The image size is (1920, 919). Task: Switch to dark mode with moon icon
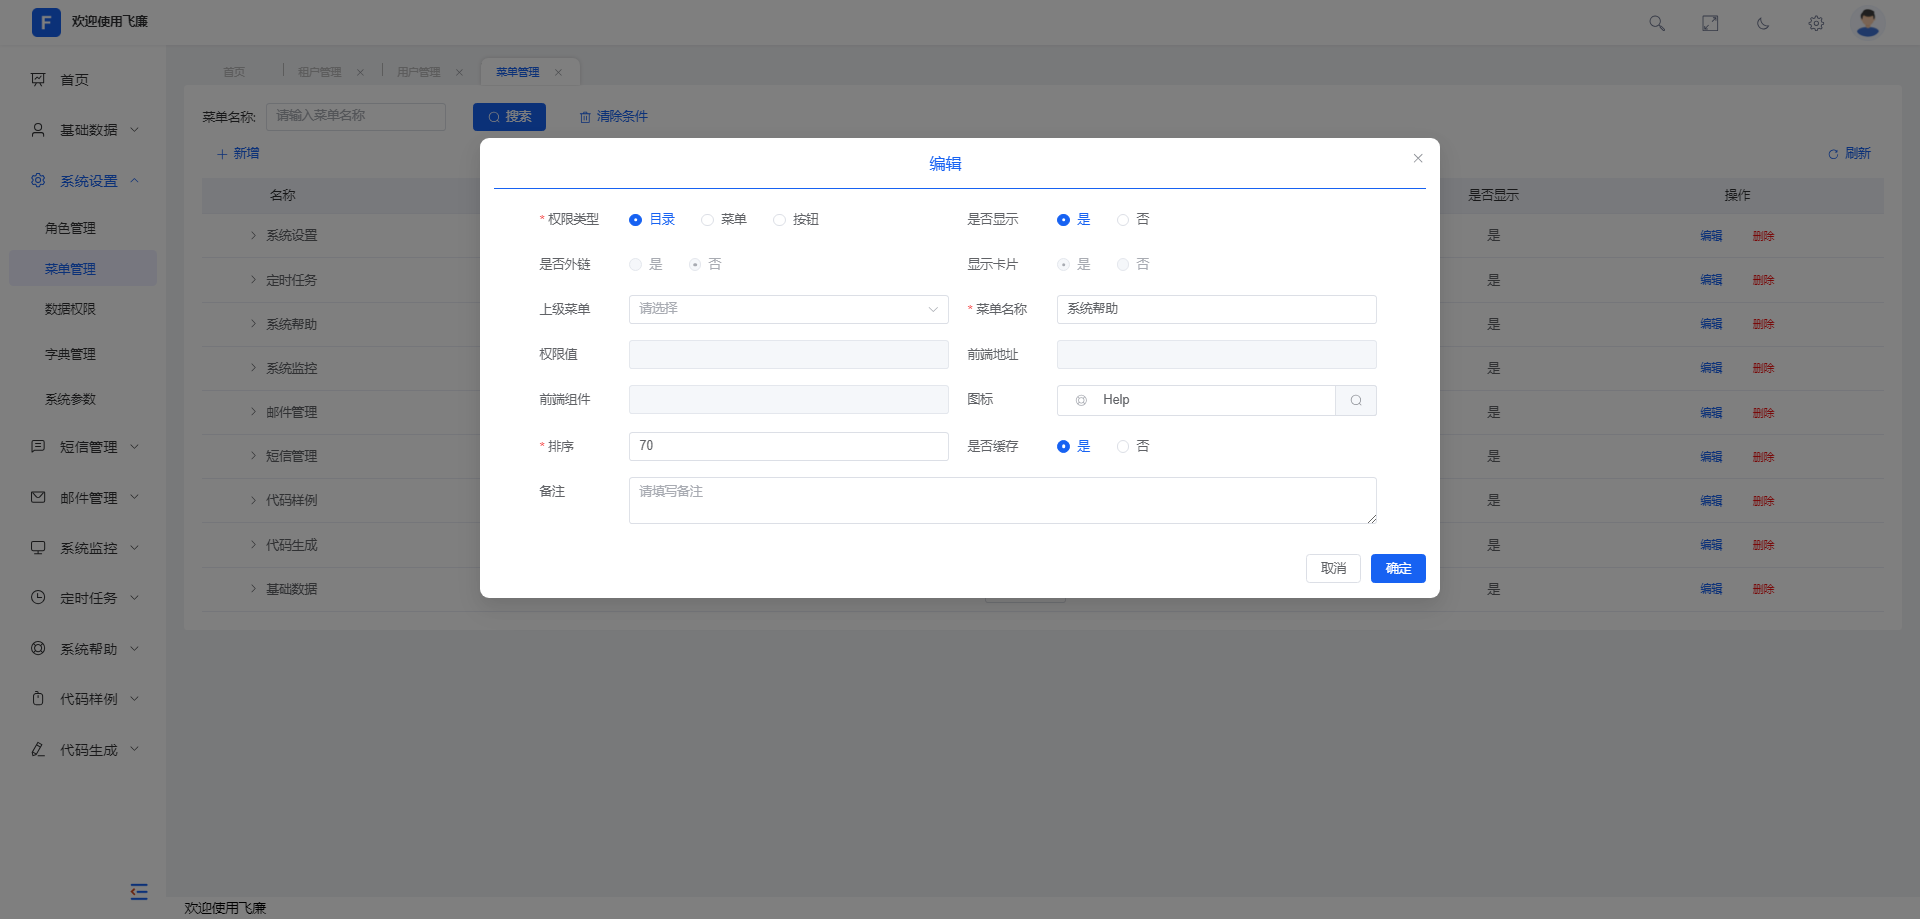tap(1763, 23)
